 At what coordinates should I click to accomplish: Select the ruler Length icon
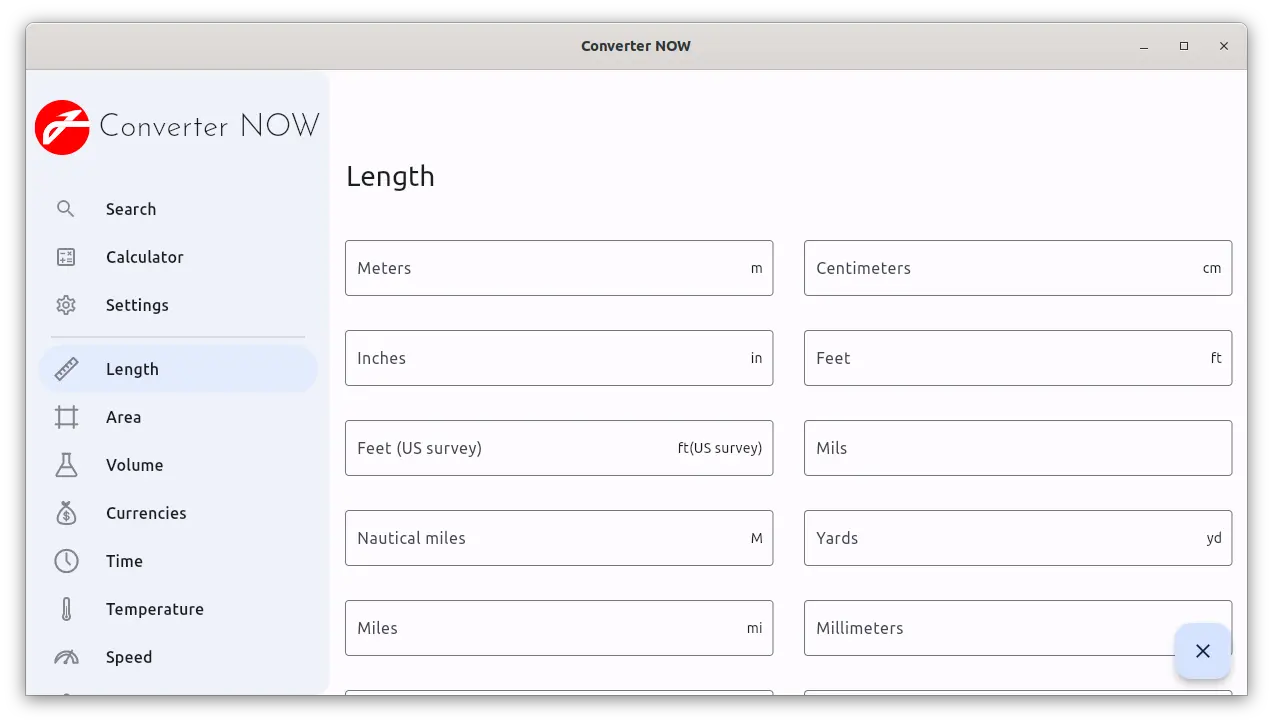pyautogui.click(x=66, y=369)
